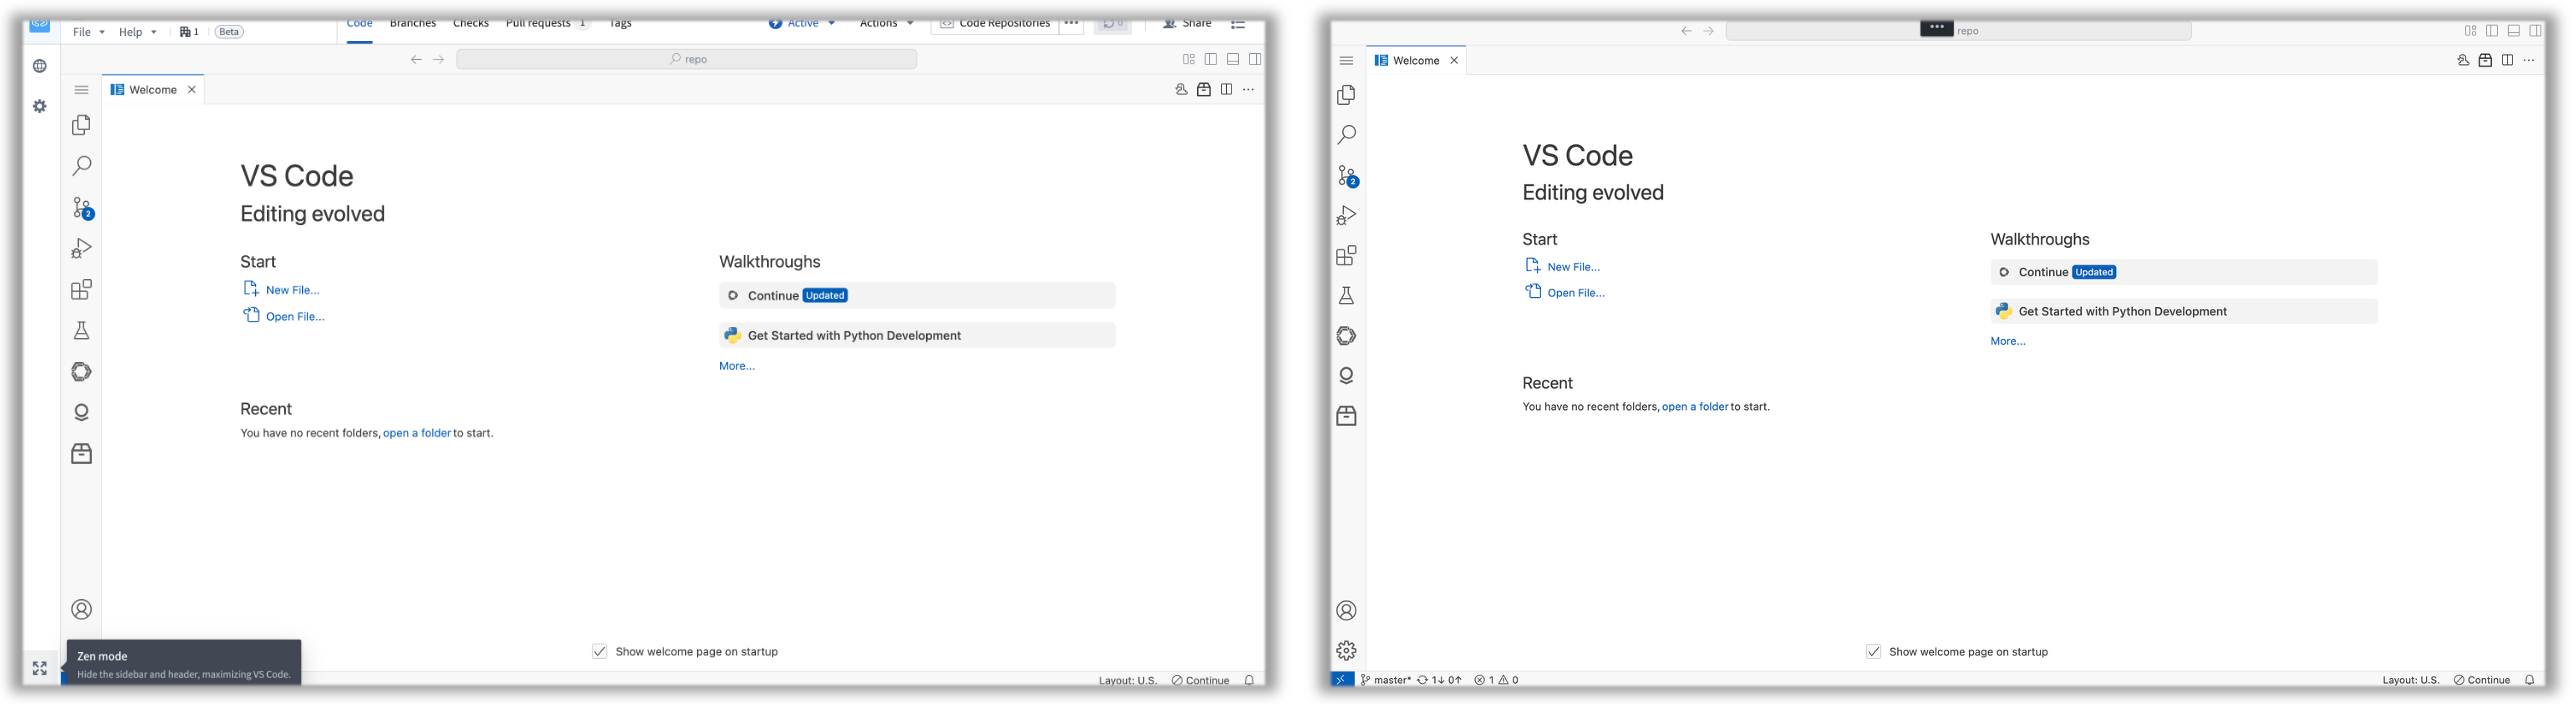2572x704 pixels.
Task: Open Search view in right window
Action: tap(1347, 135)
